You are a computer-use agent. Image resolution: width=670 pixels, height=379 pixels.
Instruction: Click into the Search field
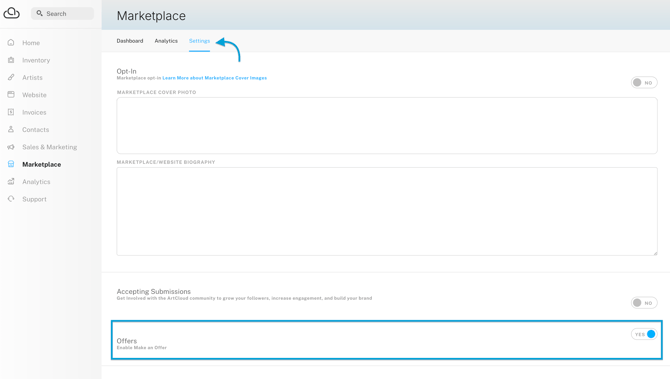click(x=62, y=13)
